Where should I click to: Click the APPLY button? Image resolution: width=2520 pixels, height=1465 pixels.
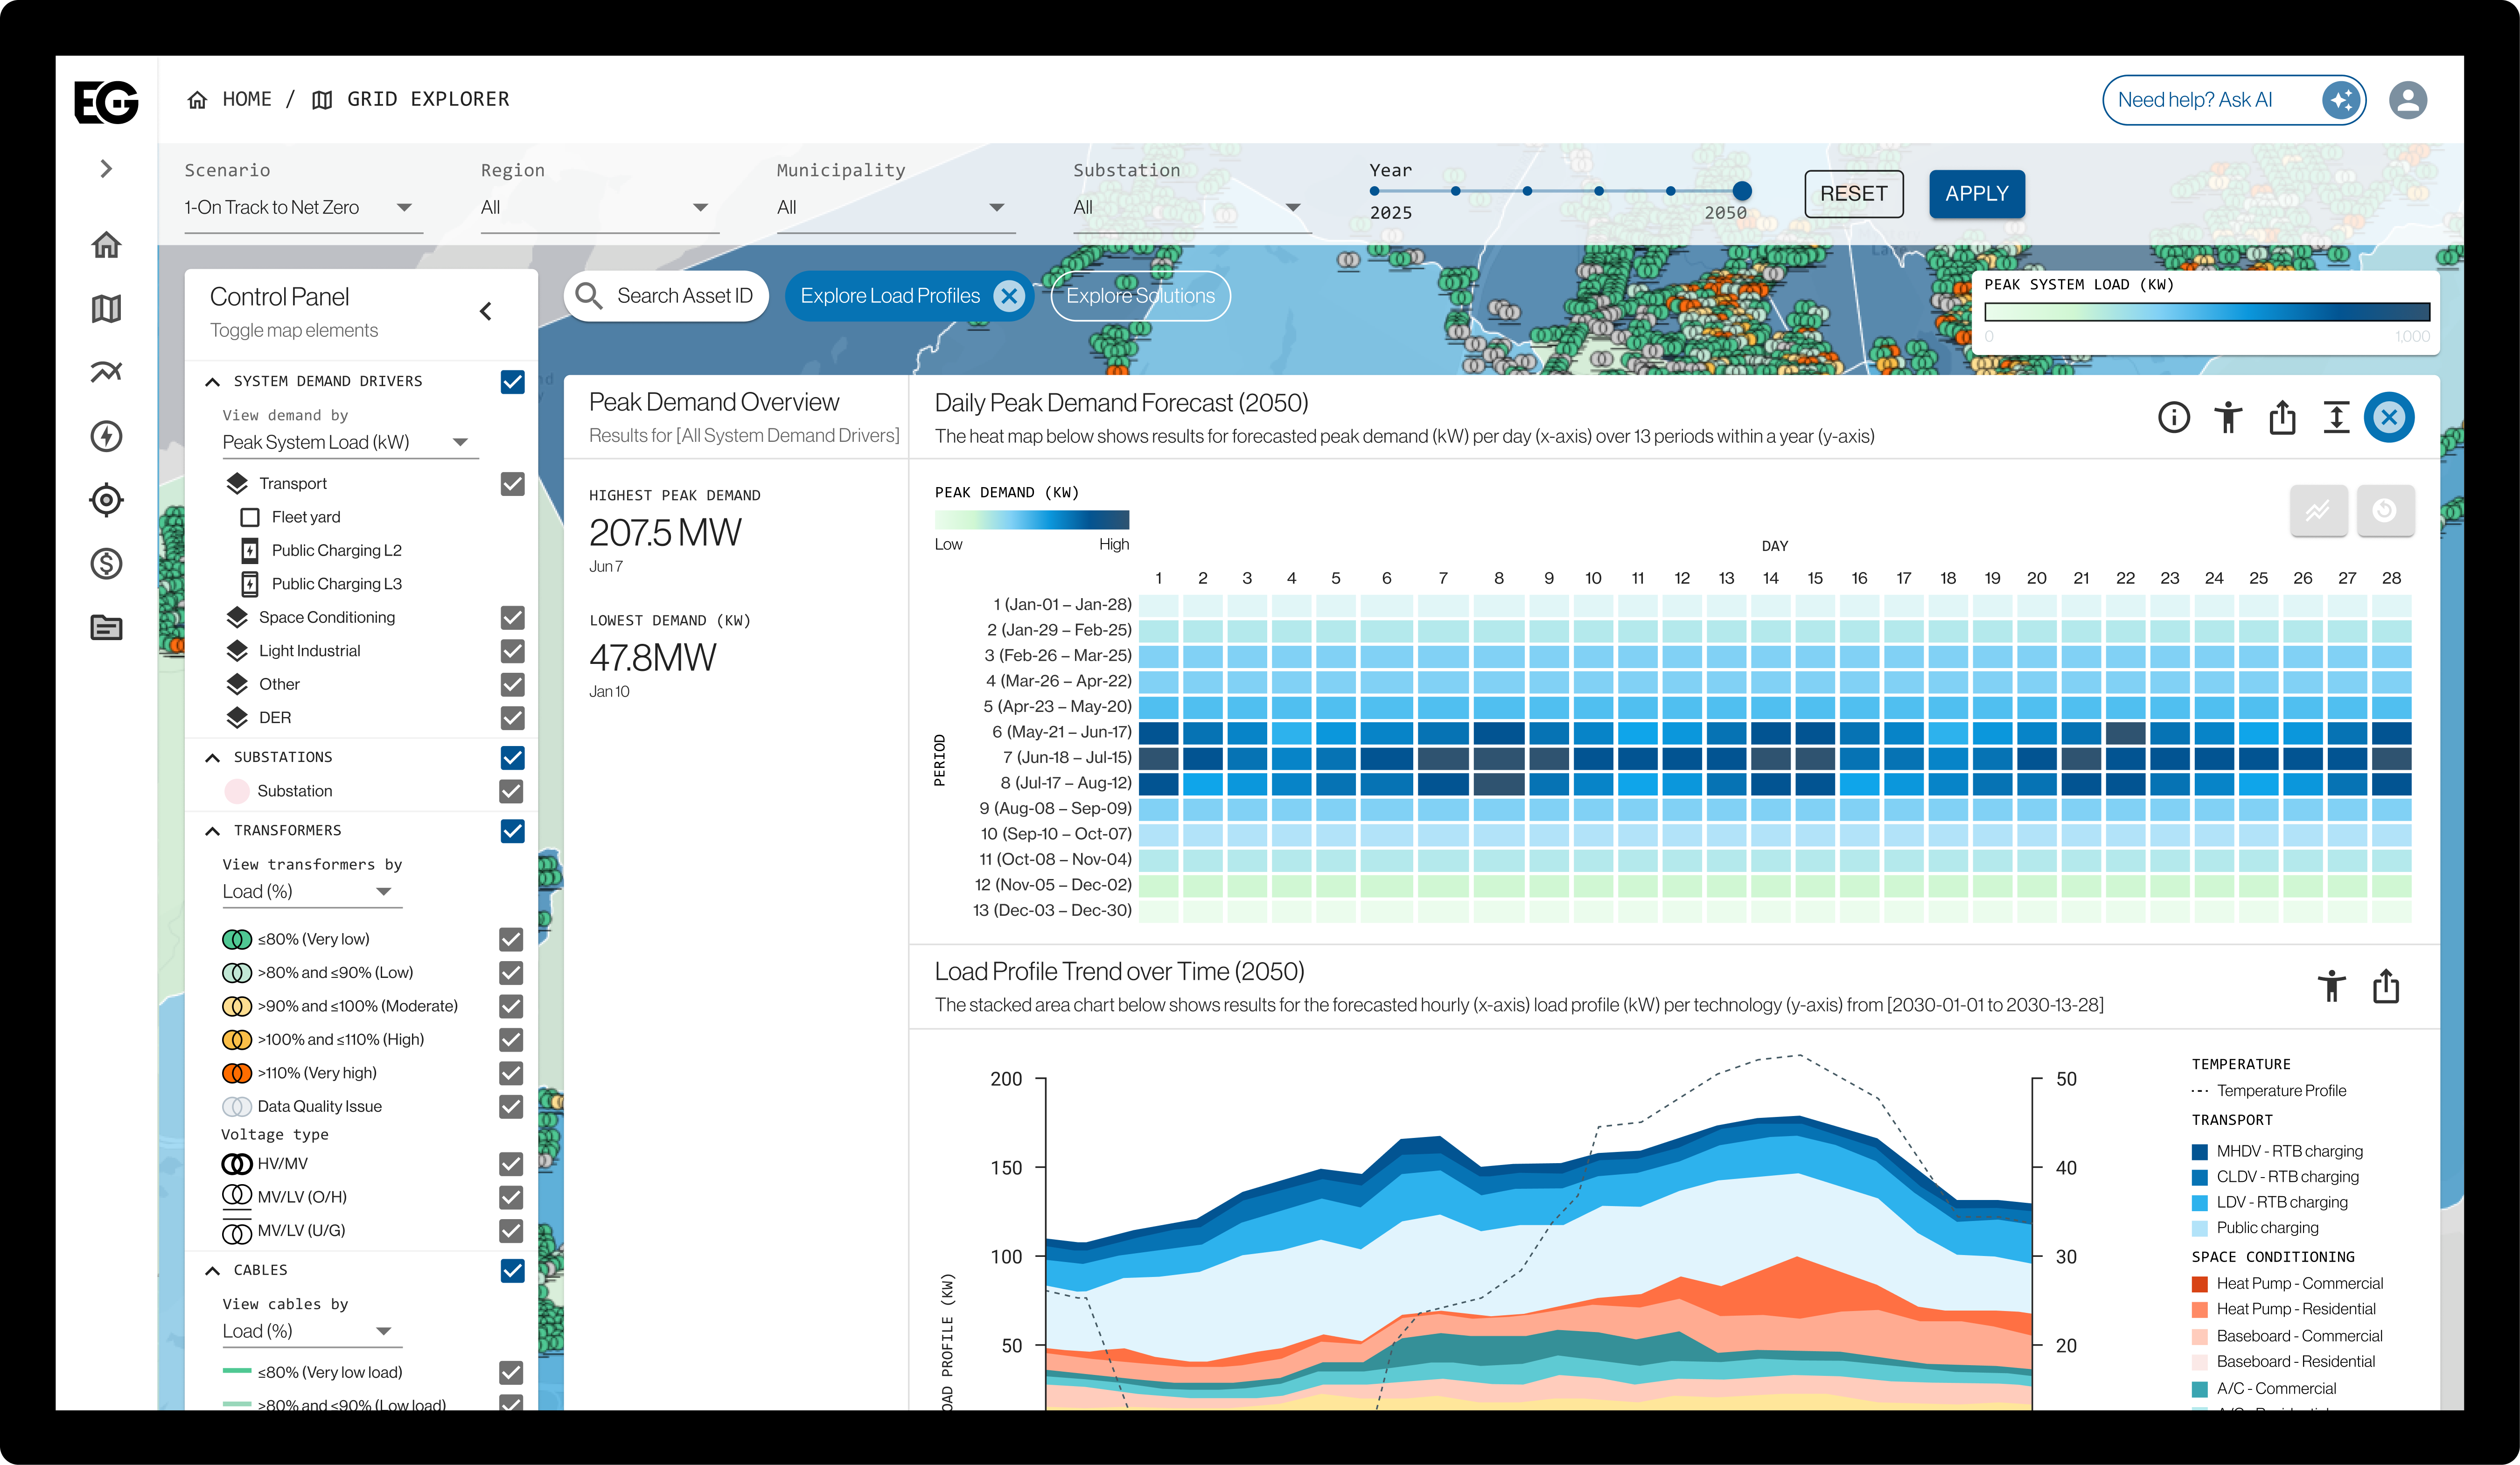[1976, 194]
